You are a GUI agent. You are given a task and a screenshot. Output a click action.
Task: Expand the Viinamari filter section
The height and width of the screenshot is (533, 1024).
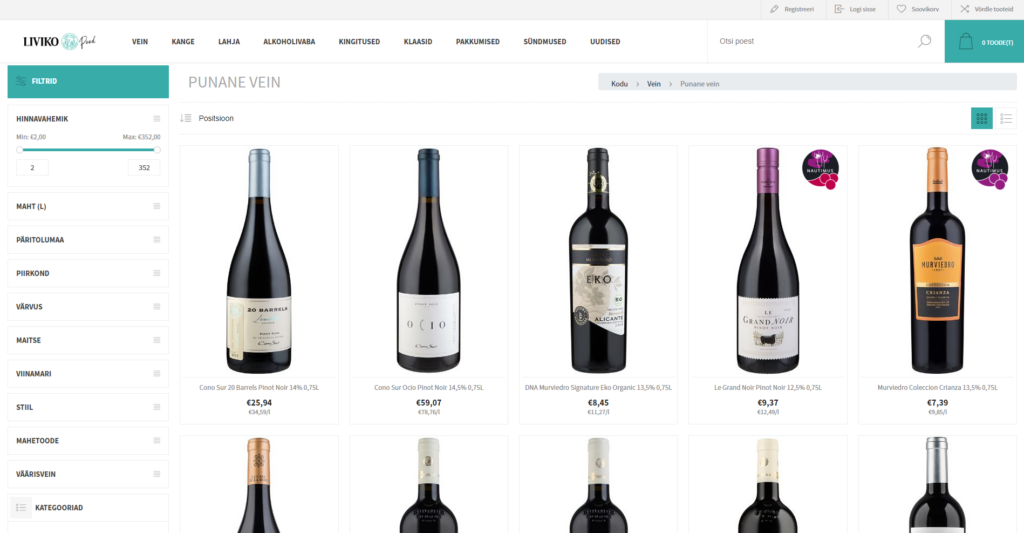(x=88, y=374)
